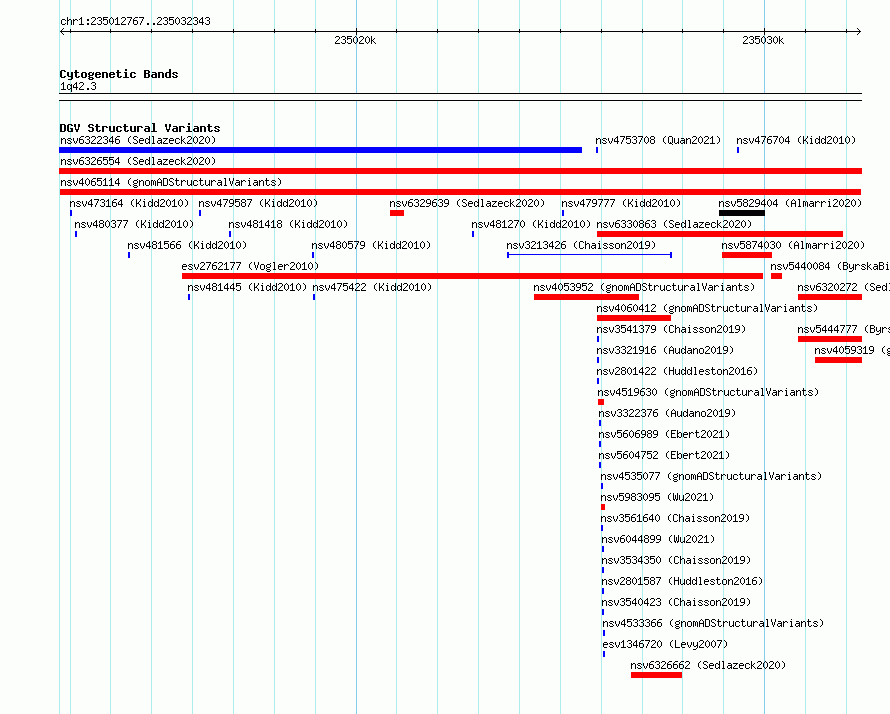This screenshot has height=714, width=890.
Task: Click the thin blue nsv3213426 span line
Action: pyautogui.click(x=590, y=255)
